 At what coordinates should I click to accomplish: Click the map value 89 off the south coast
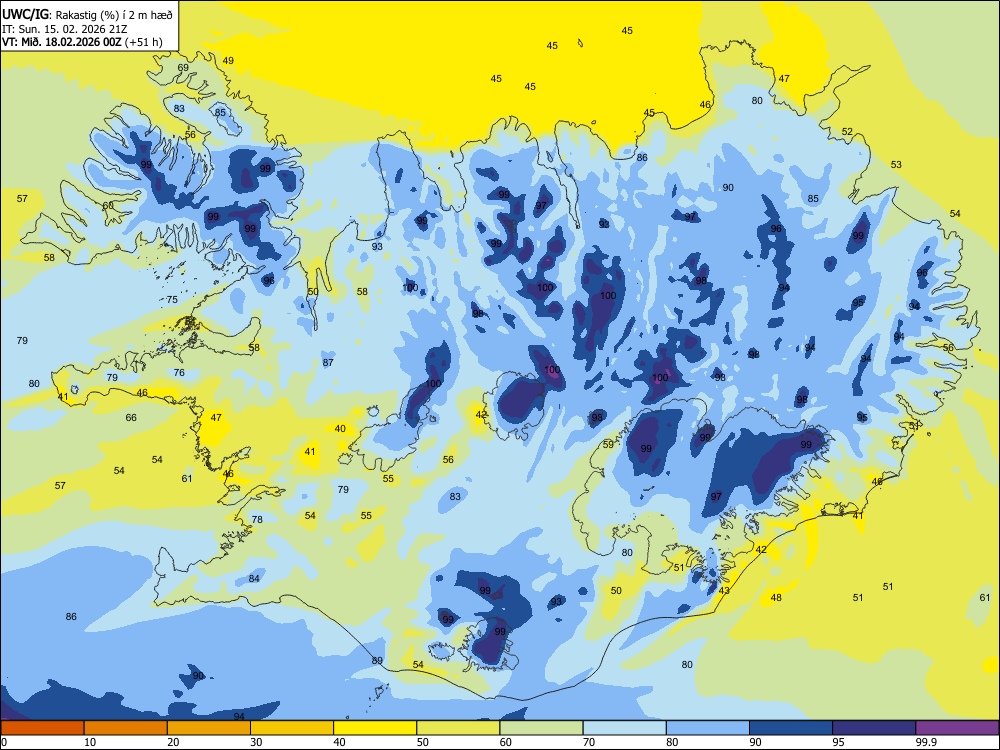377,661
